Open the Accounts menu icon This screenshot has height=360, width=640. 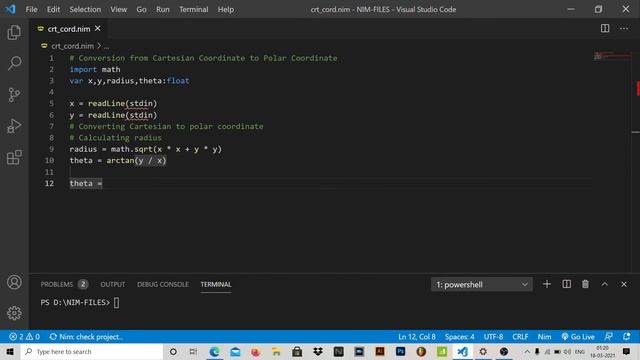14,282
